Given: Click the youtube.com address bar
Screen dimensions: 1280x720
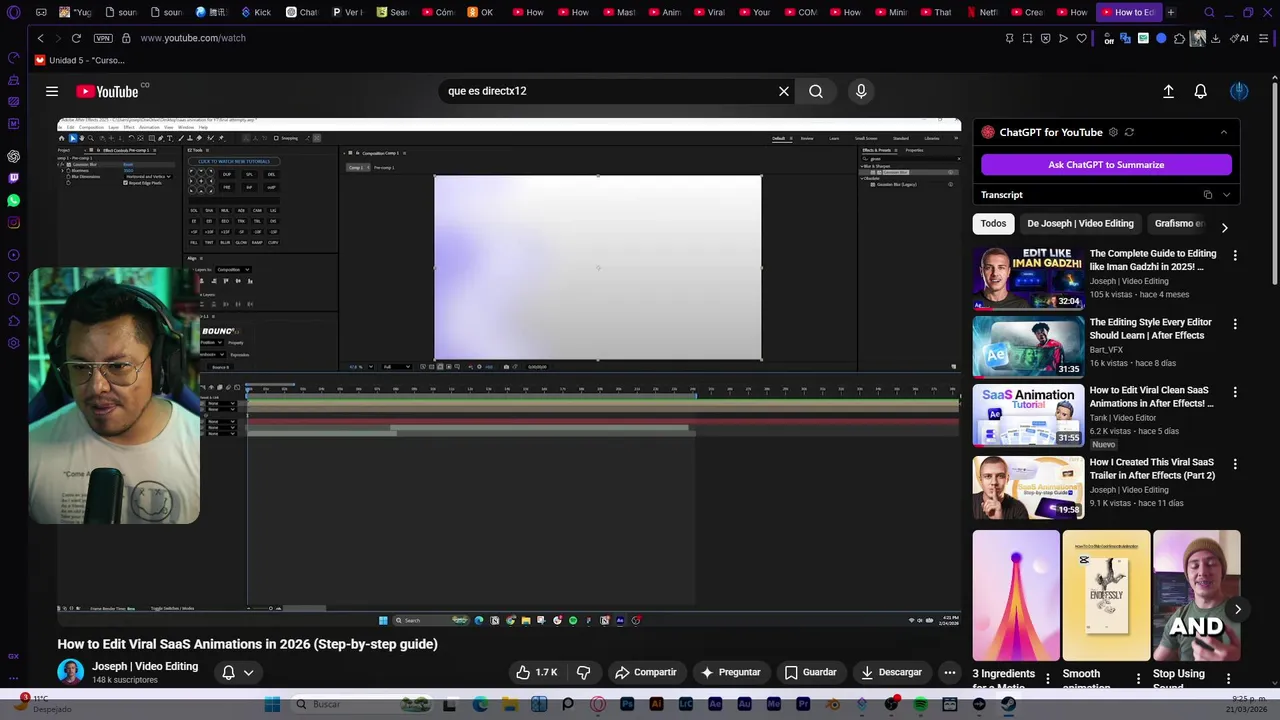Looking at the screenshot, I should [192, 38].
